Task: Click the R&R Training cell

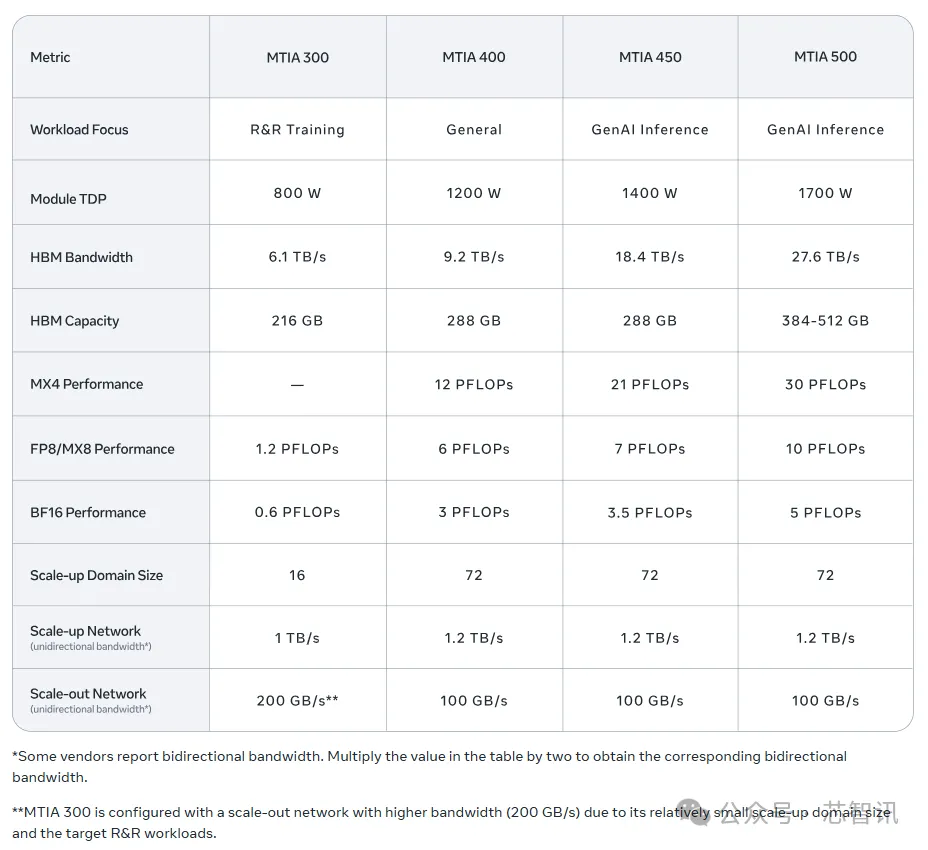Action: click(x=297, y=129)
